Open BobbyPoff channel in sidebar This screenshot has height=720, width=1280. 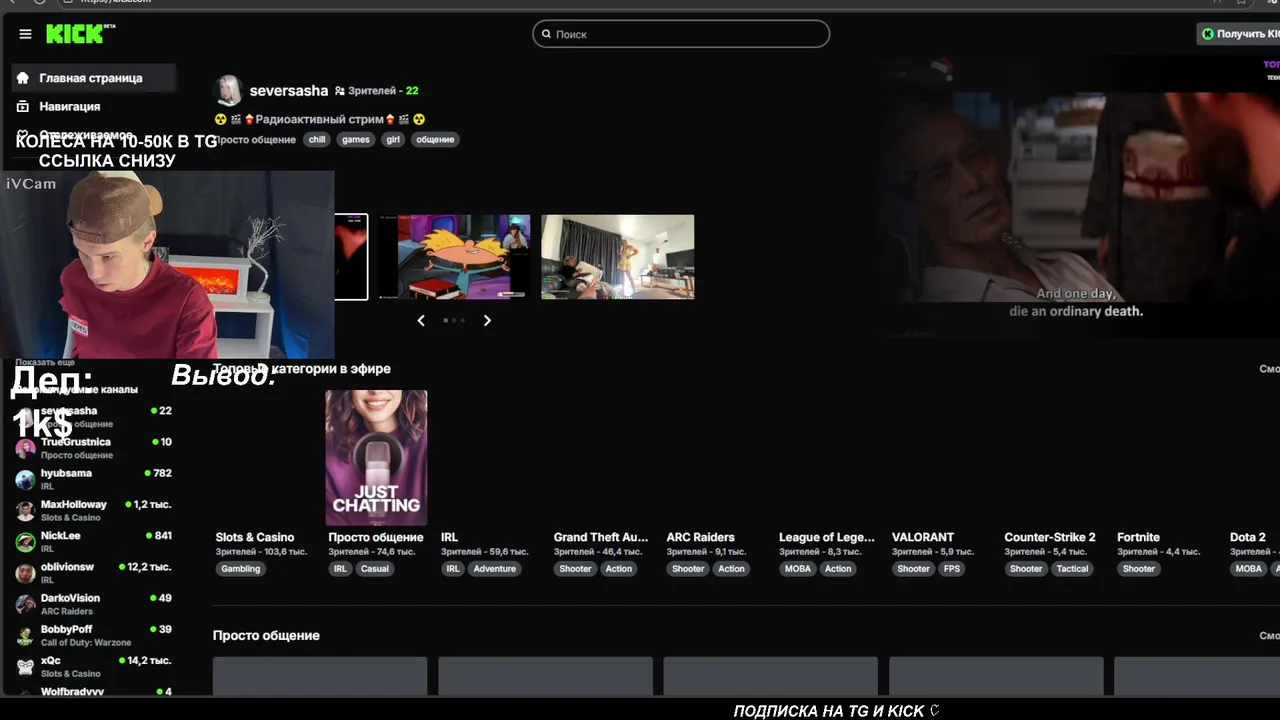pyautogui.click(x=94, y=635)
